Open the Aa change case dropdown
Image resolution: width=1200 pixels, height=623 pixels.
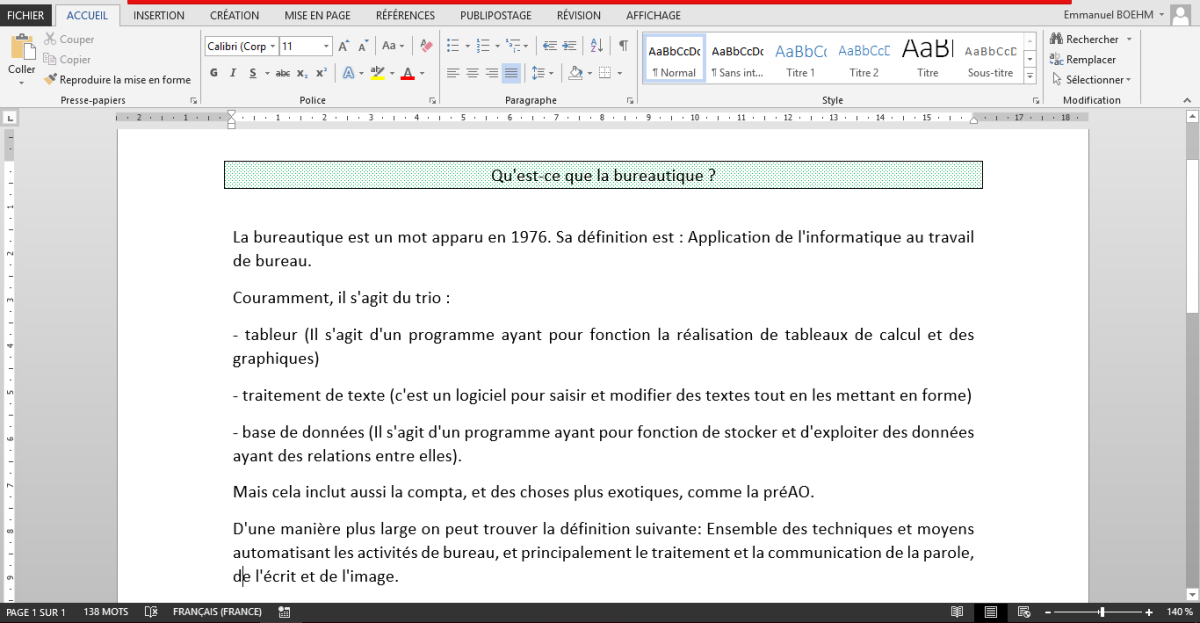click(393, 46)
